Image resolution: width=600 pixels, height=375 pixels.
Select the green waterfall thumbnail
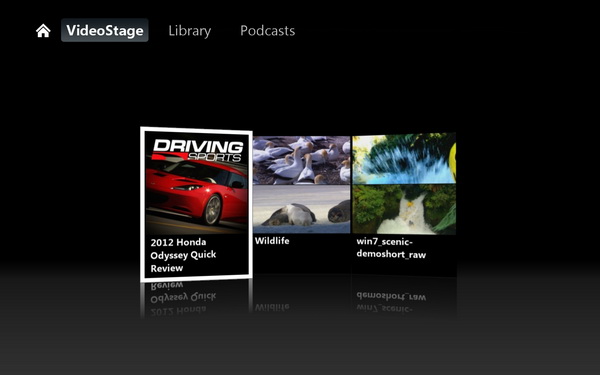click(404, 209)
